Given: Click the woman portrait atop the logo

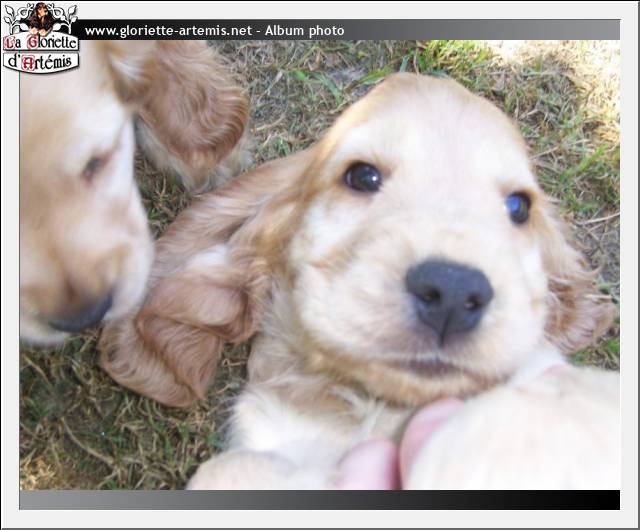Looking at the screenshot, I should coord(41,17).
